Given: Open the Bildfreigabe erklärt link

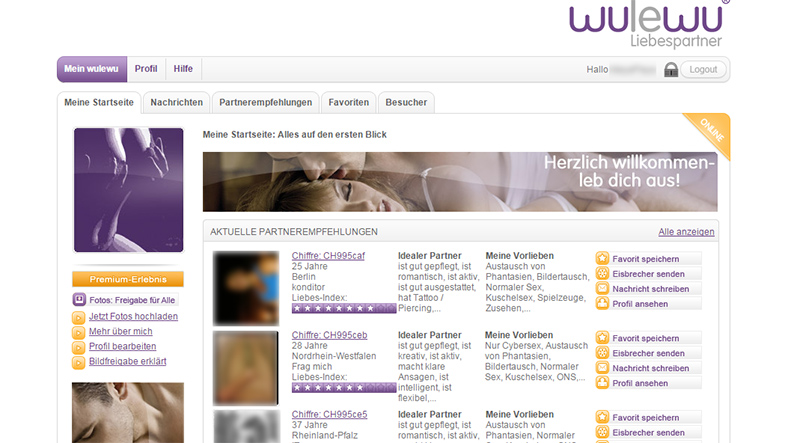Looking at the screenshot, I should coord(128,361).
